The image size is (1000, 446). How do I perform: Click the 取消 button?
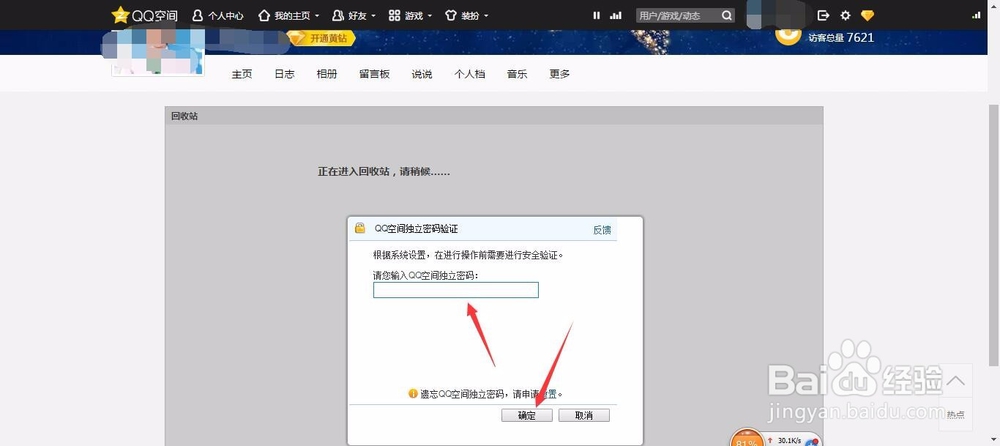tap(584, 415)
